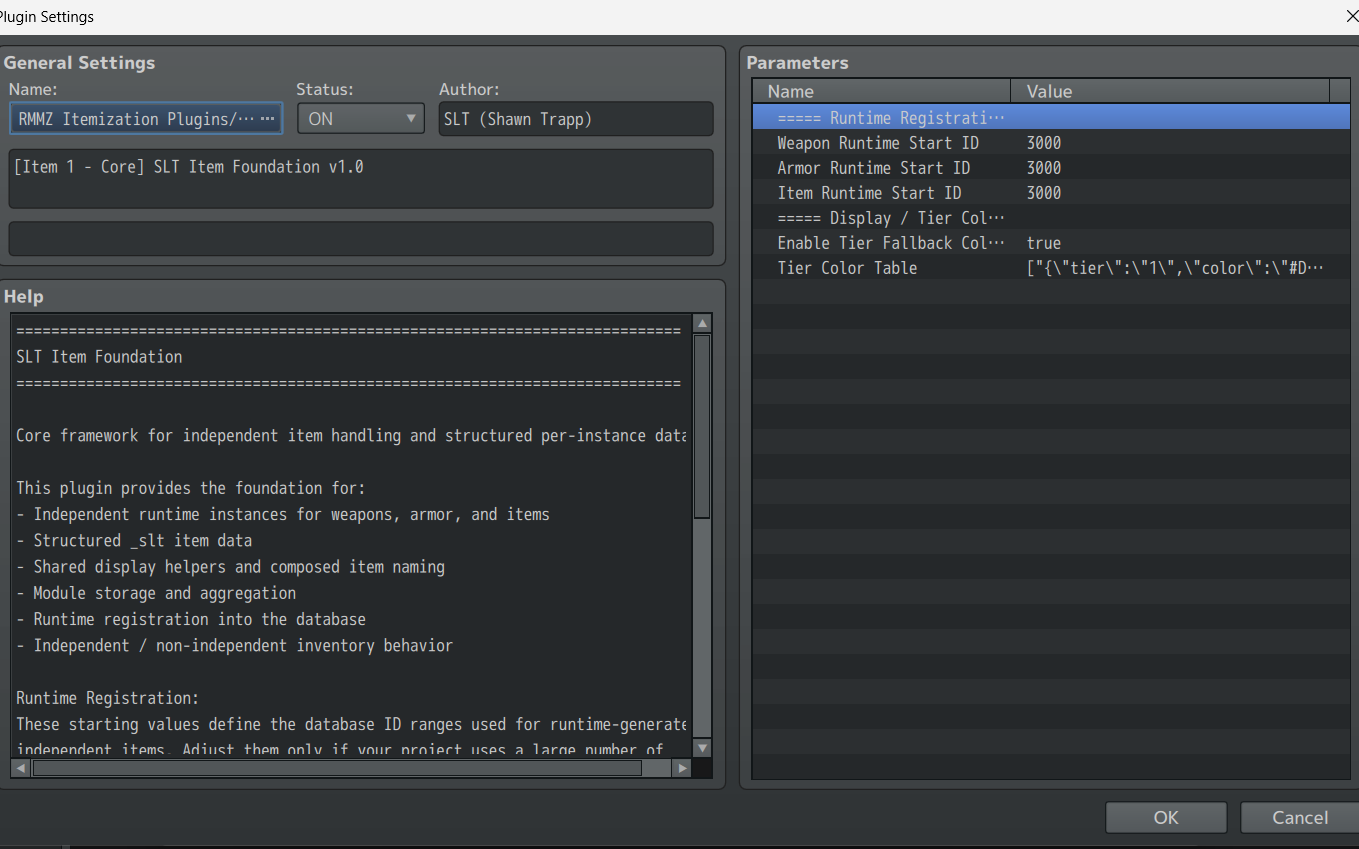Click the Name column header in Parameters

click(880, 91)
